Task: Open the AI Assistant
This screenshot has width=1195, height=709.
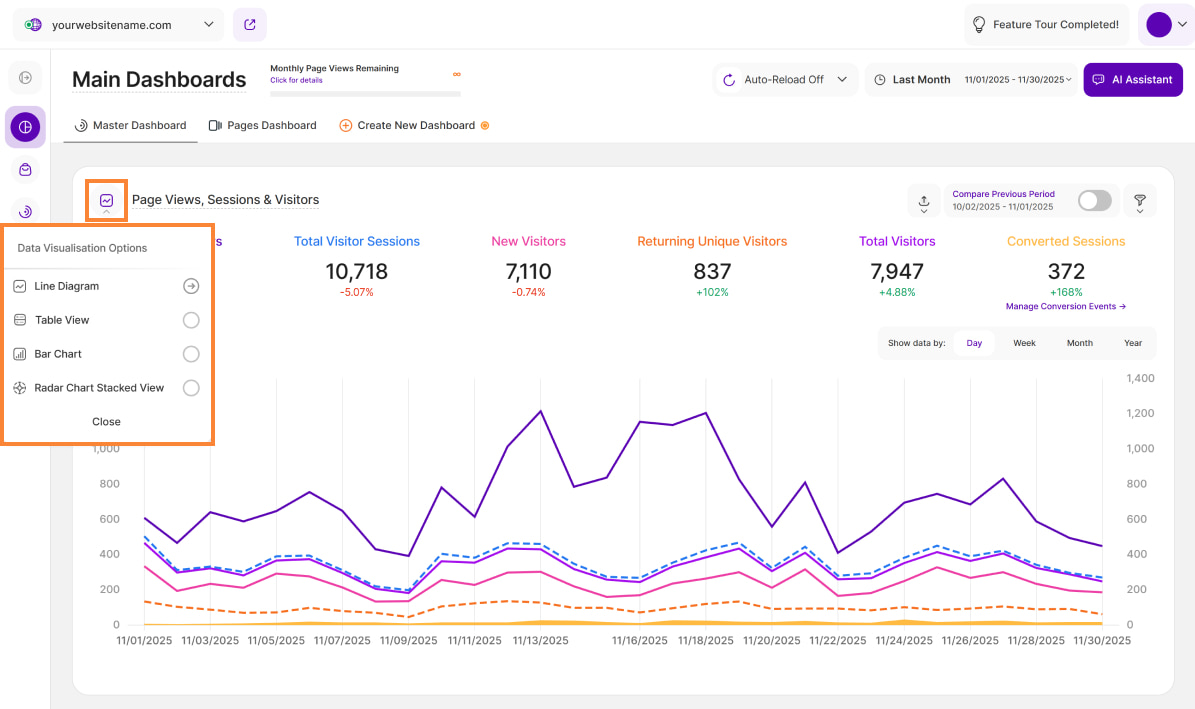Action: 1132,80
